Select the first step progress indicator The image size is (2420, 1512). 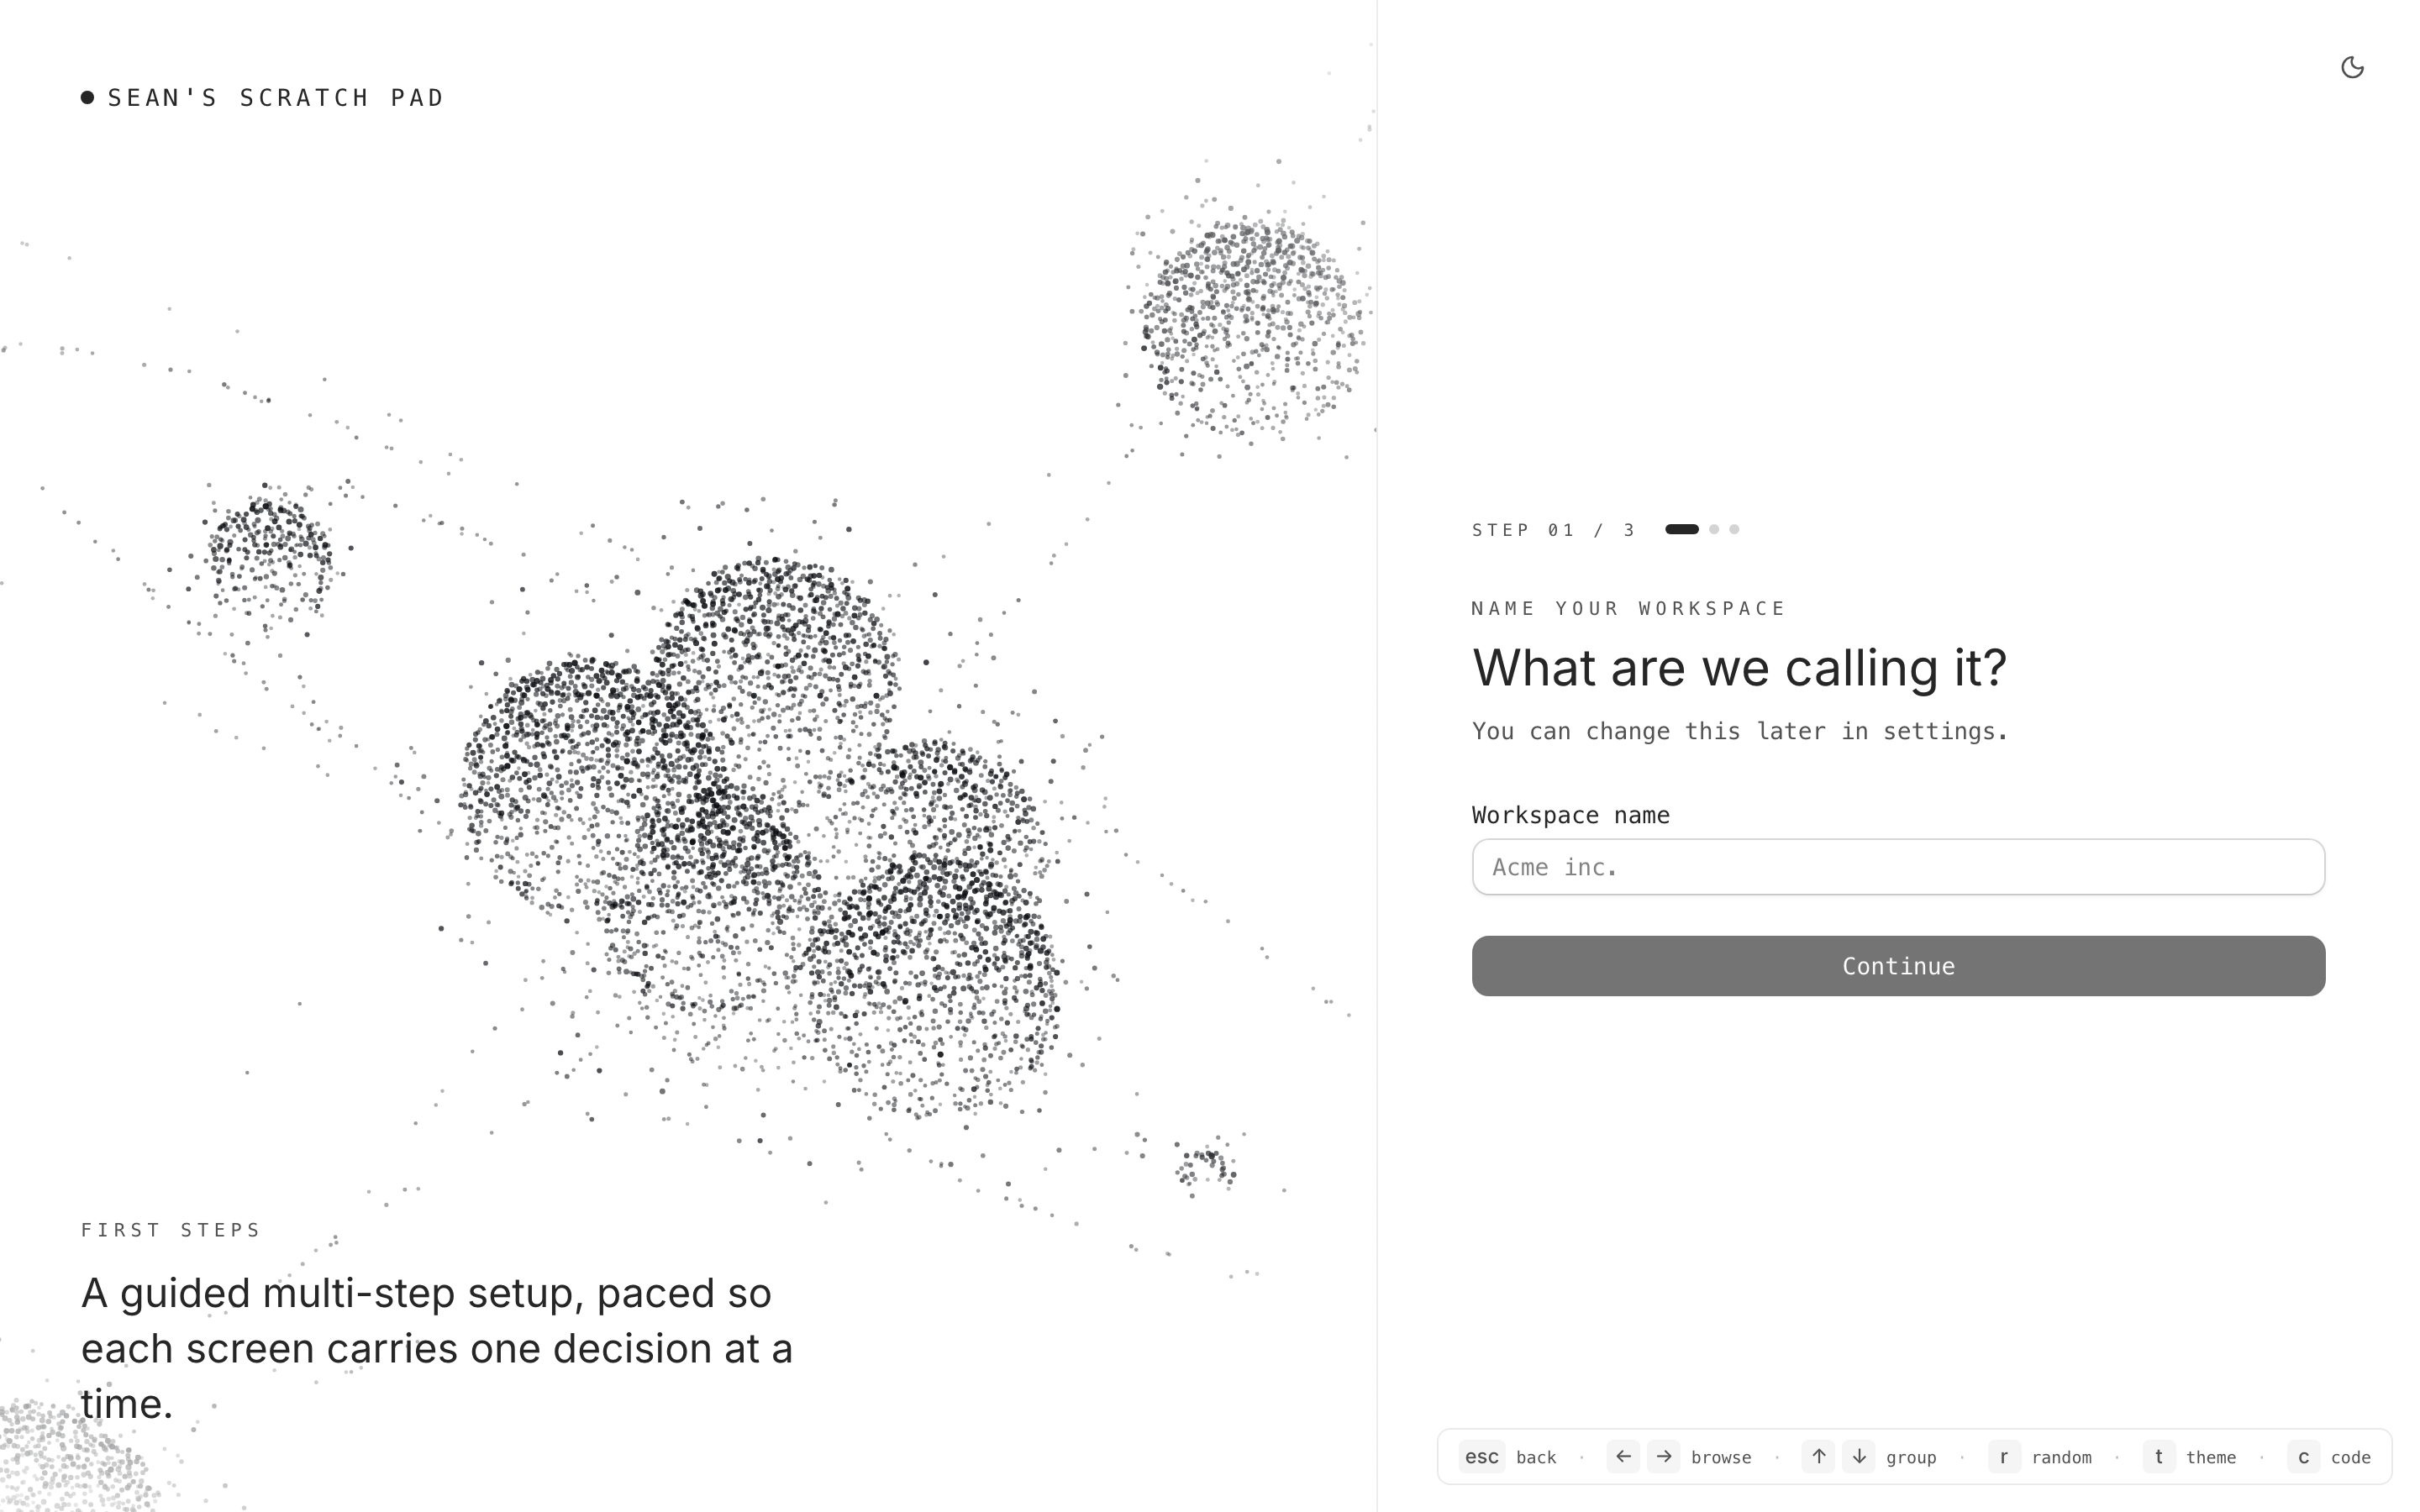coord(1681,529)
